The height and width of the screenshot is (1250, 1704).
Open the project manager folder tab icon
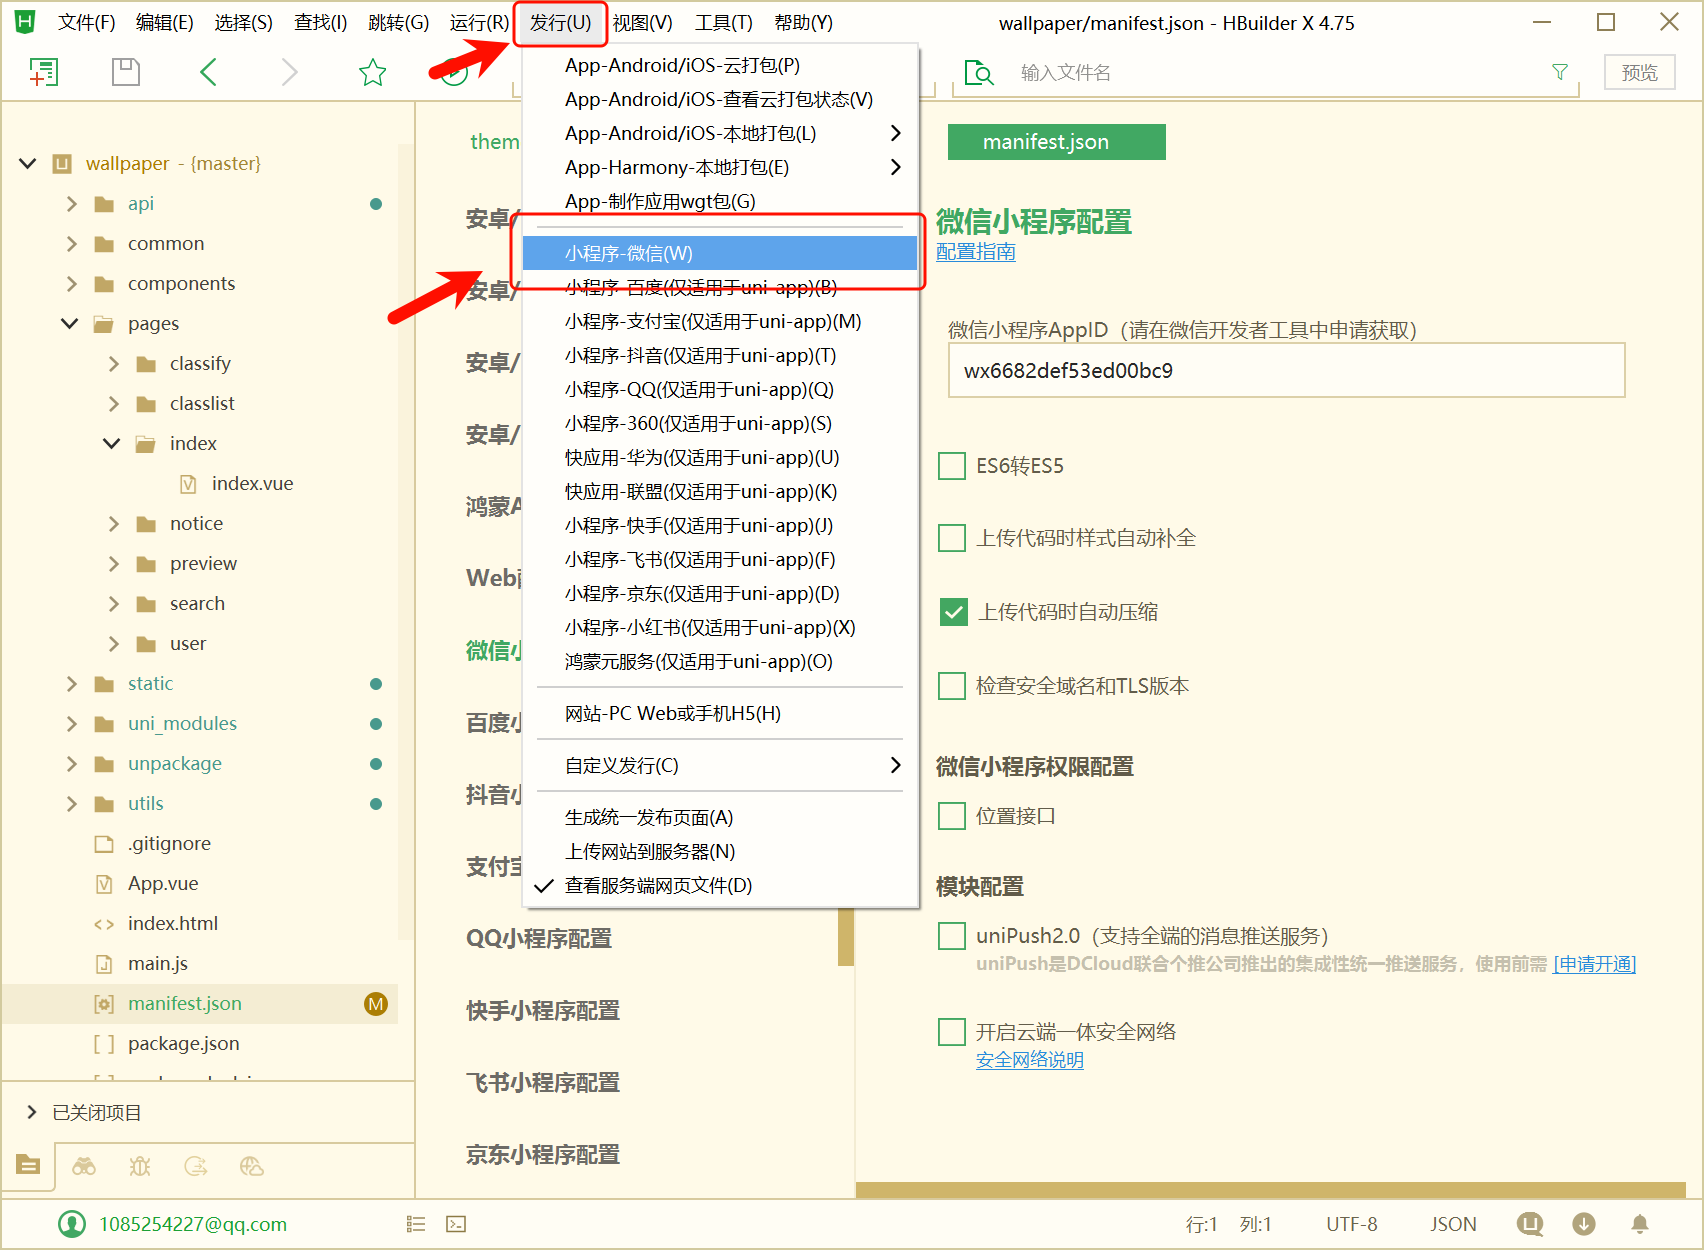click(28, 1165)
